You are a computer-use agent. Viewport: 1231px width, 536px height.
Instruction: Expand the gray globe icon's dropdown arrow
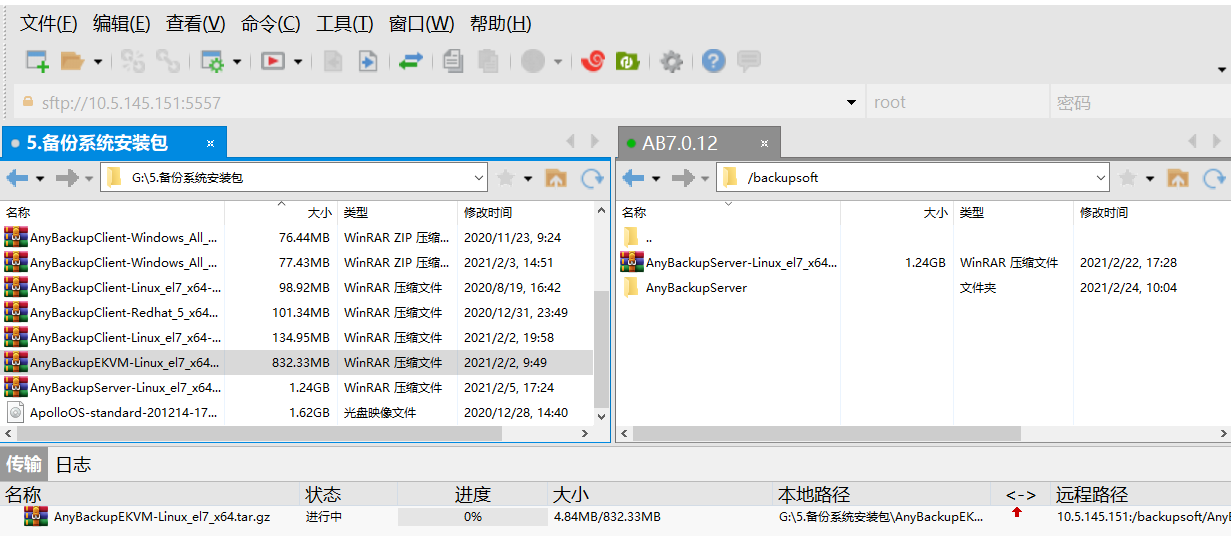[x=558, y=62]
